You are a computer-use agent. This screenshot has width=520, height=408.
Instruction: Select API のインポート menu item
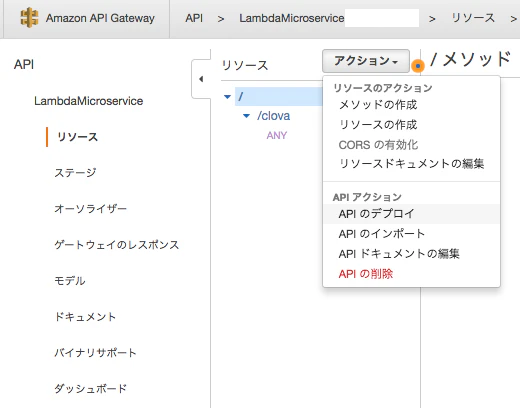pyautogui.click(x=382, y=234)
